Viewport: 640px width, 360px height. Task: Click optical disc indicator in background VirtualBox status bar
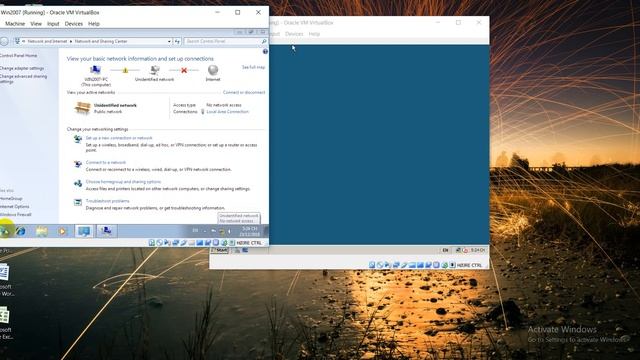point(380,265)
